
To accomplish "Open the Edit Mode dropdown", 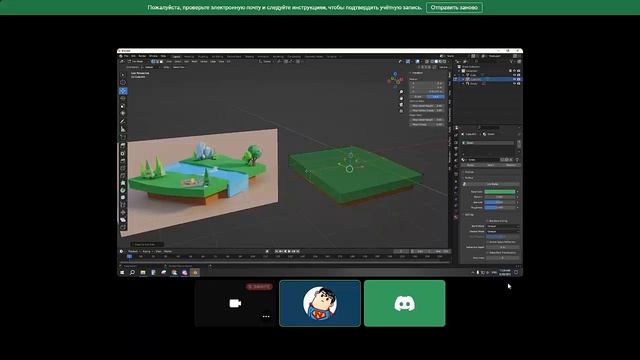I will tap(138, 62).
